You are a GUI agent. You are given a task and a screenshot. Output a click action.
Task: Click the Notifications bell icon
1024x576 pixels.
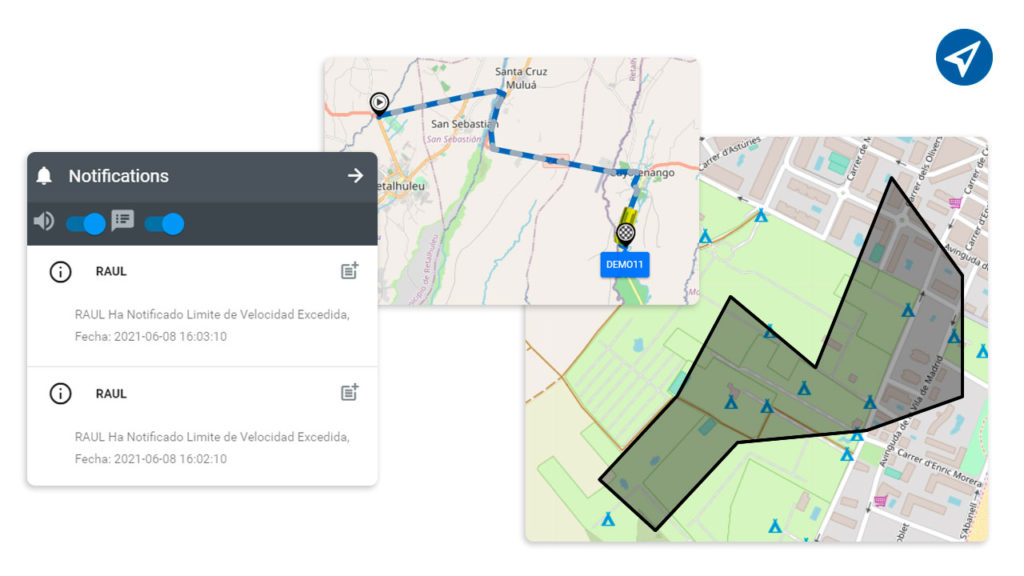[x=44, y=176]
